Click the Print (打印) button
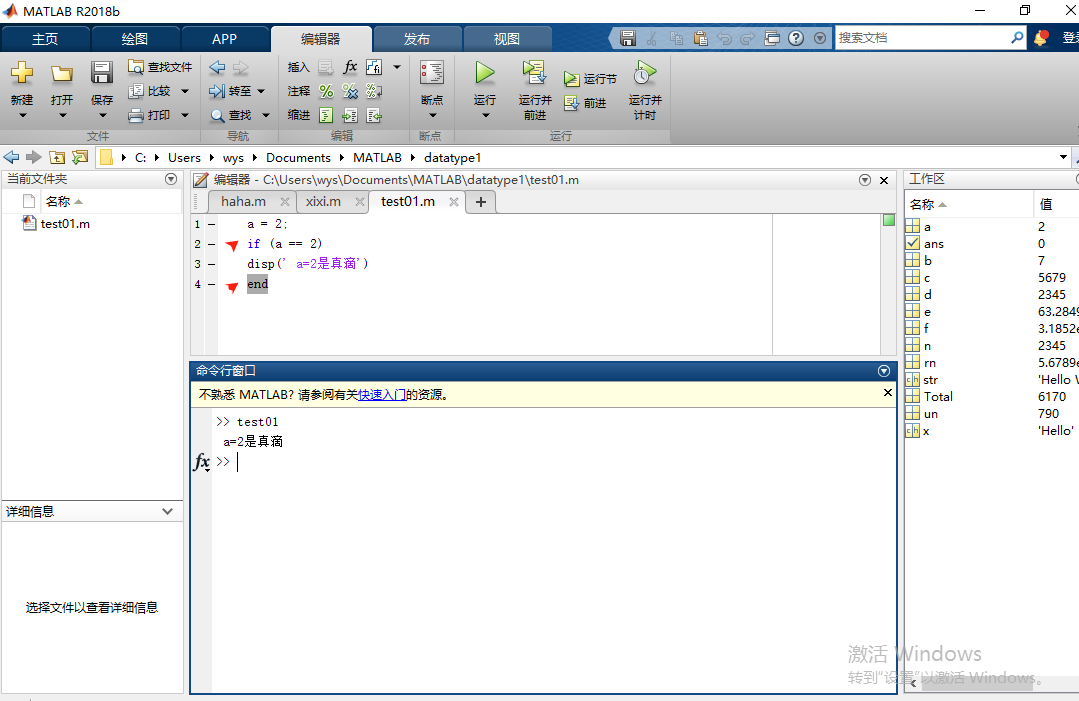This screenshot has height=701, width=1079. coord(150,115)
